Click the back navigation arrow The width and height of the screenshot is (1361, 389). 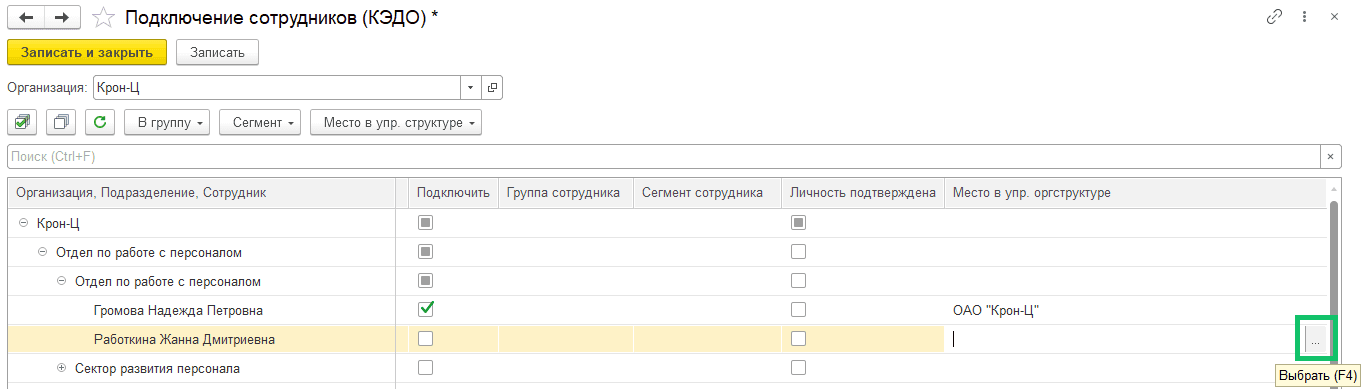coord(25,17)
